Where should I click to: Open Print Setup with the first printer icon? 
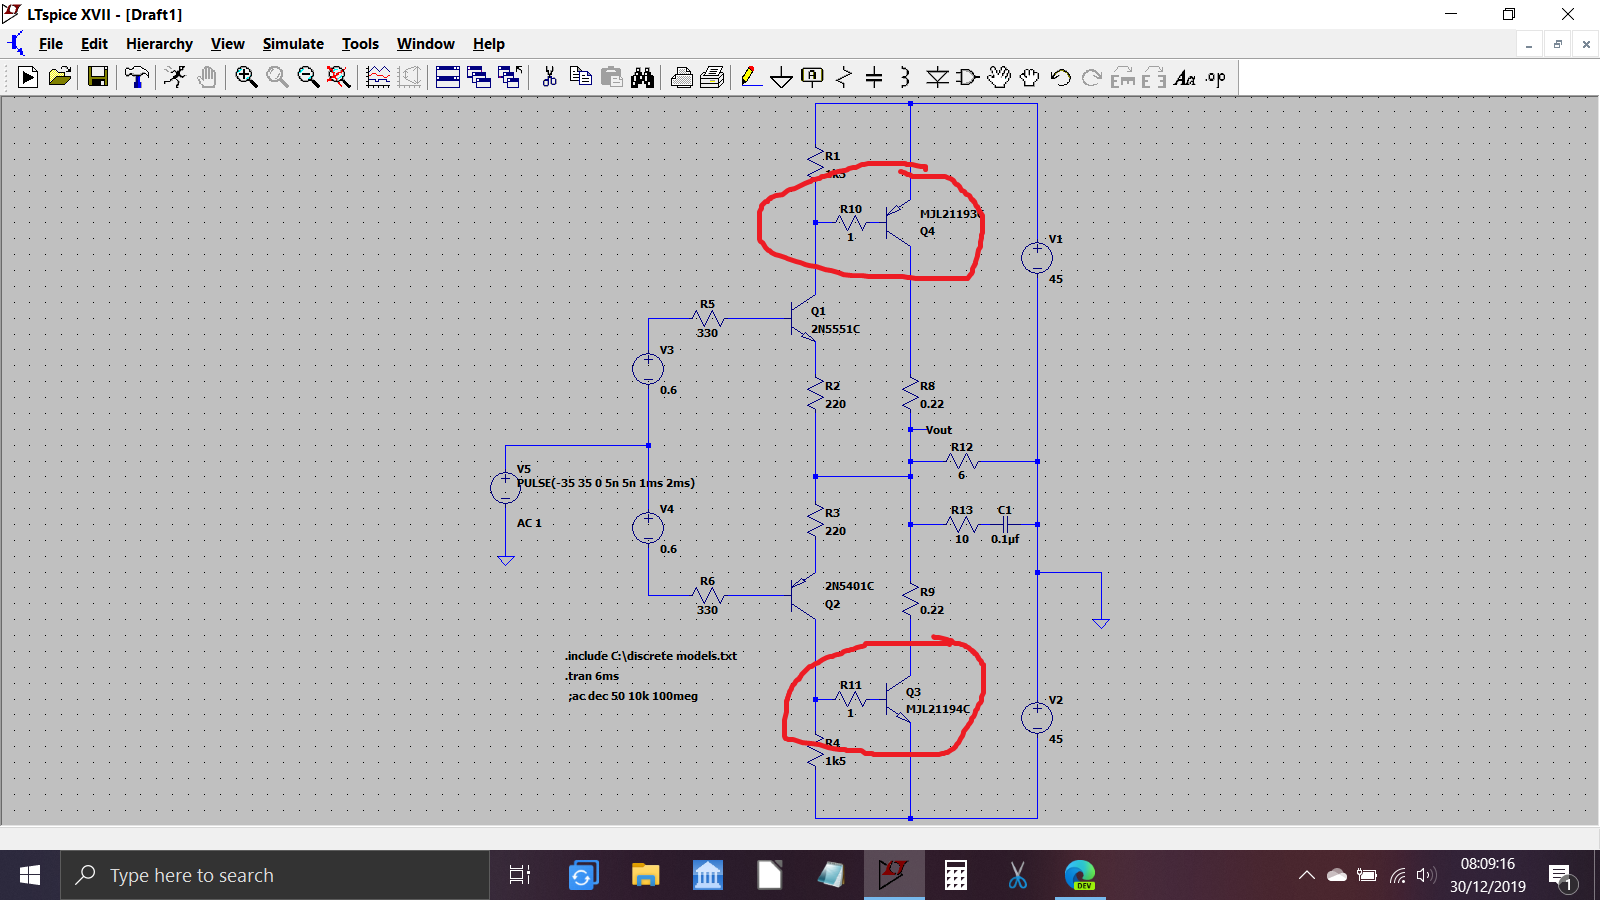coord(682,77)
